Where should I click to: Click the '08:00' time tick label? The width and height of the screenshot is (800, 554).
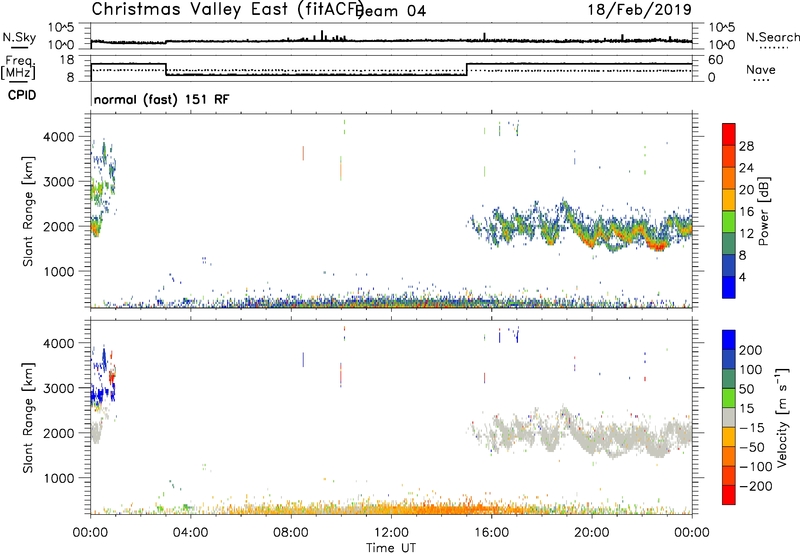pyautogui.click(x=291, y=533)
